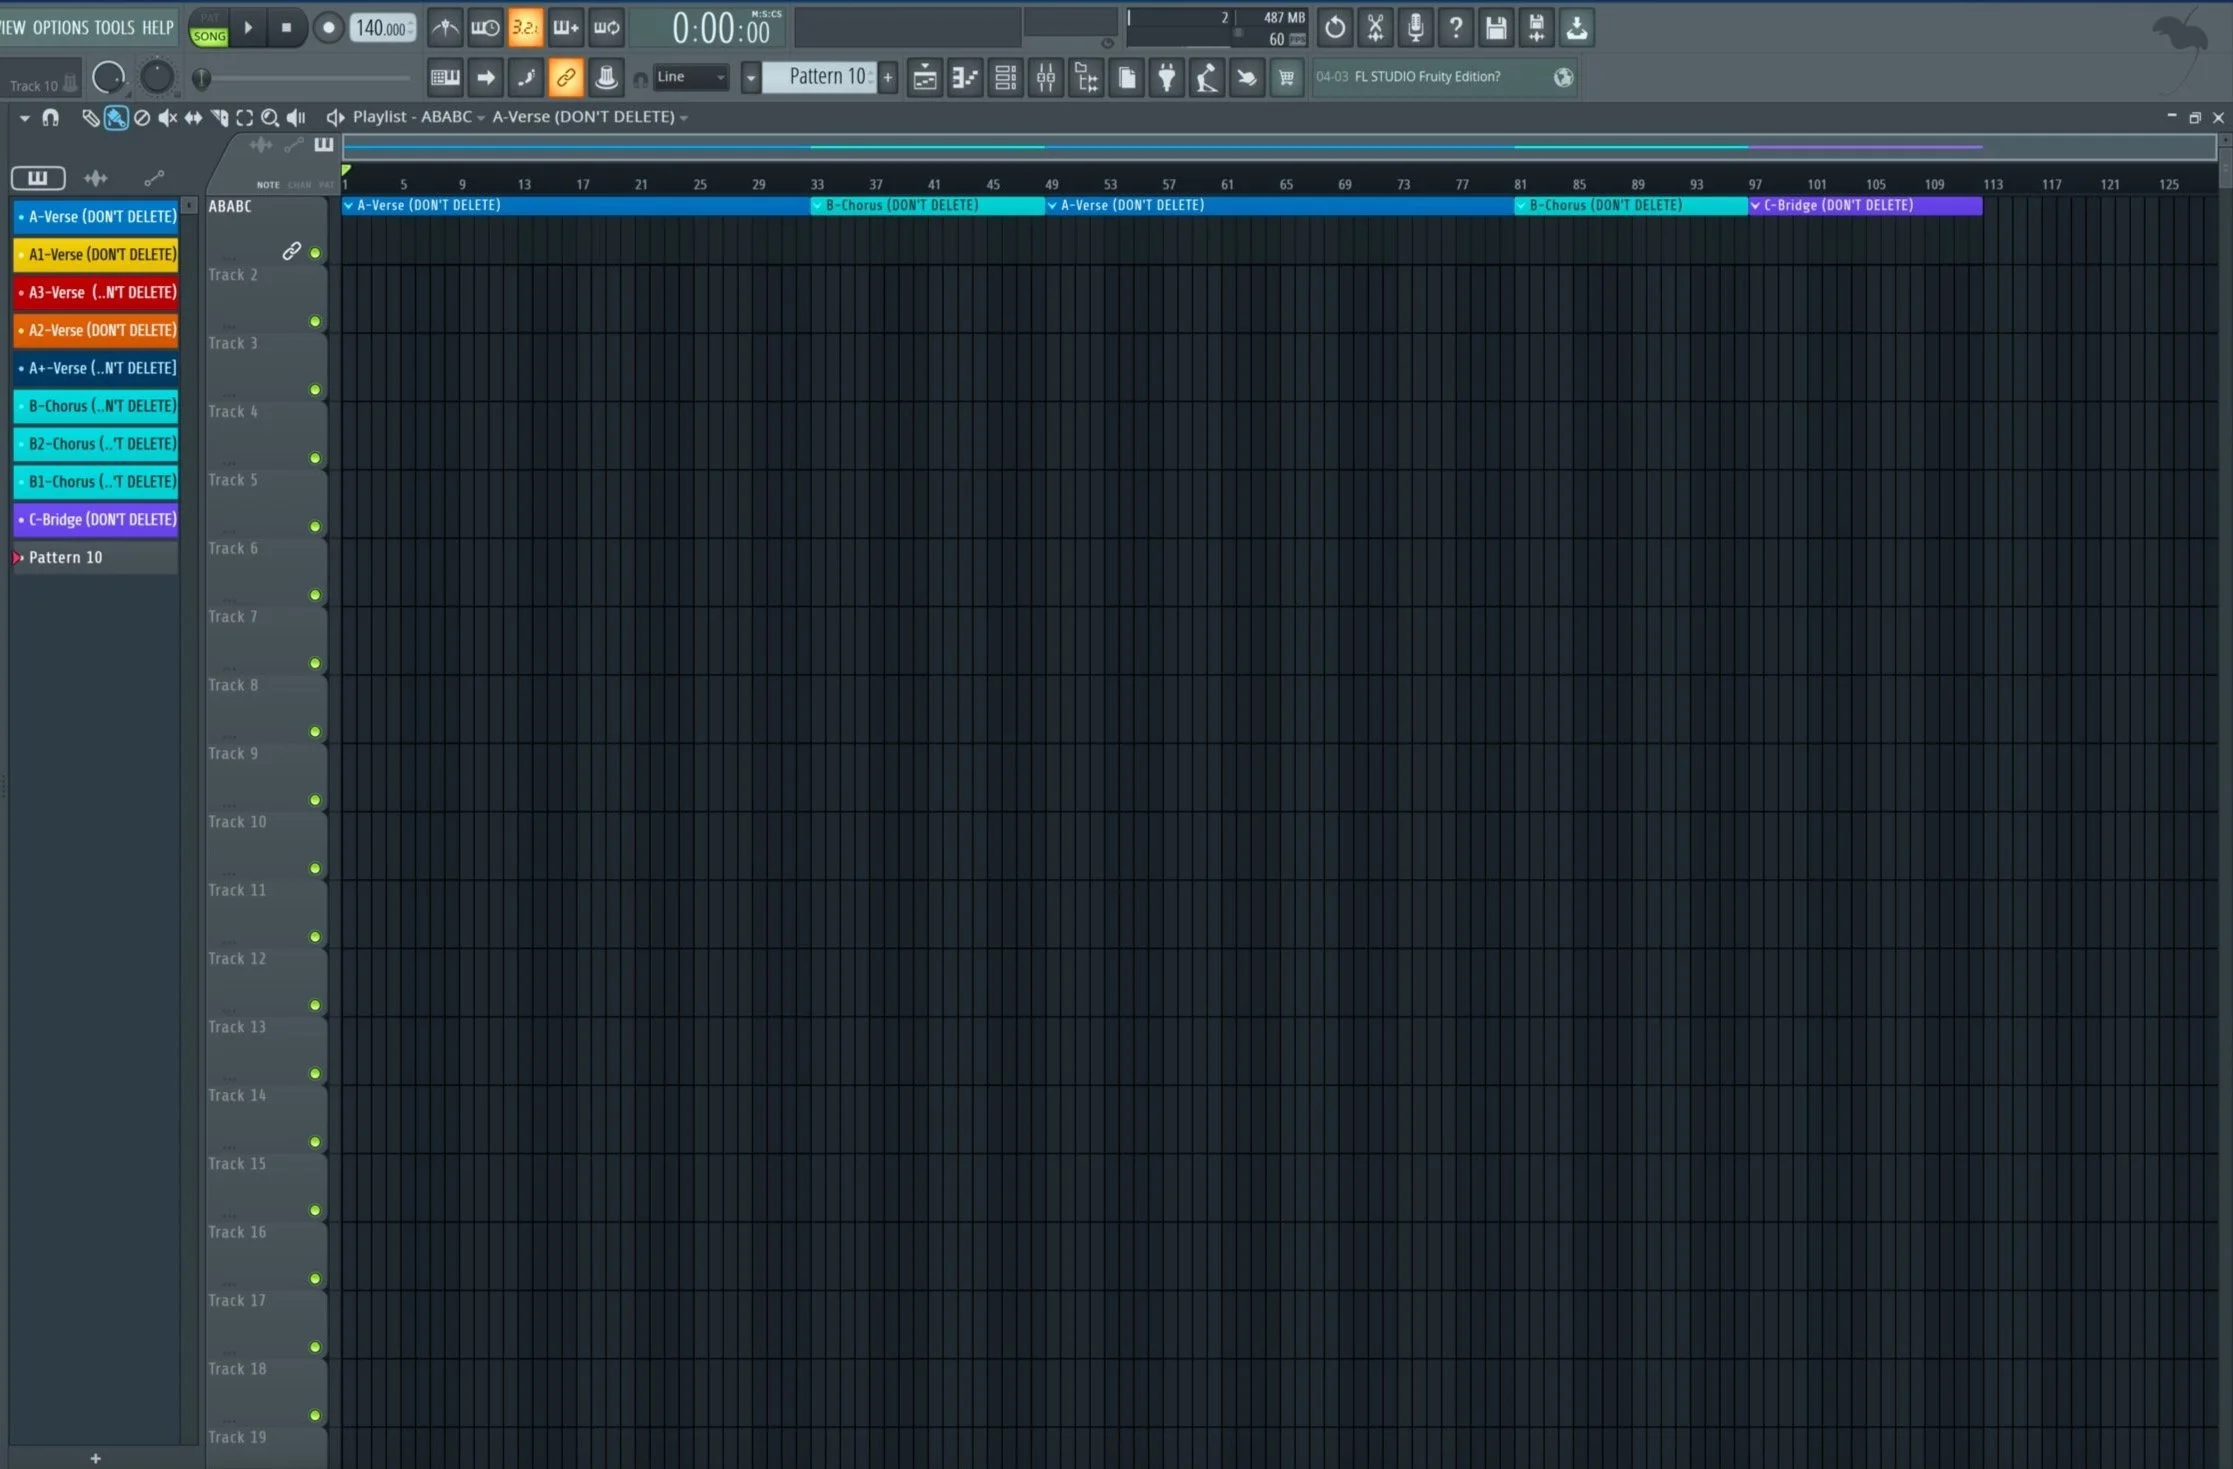Select the Mute tool in playlist toolbar

(x=167, y=118)
